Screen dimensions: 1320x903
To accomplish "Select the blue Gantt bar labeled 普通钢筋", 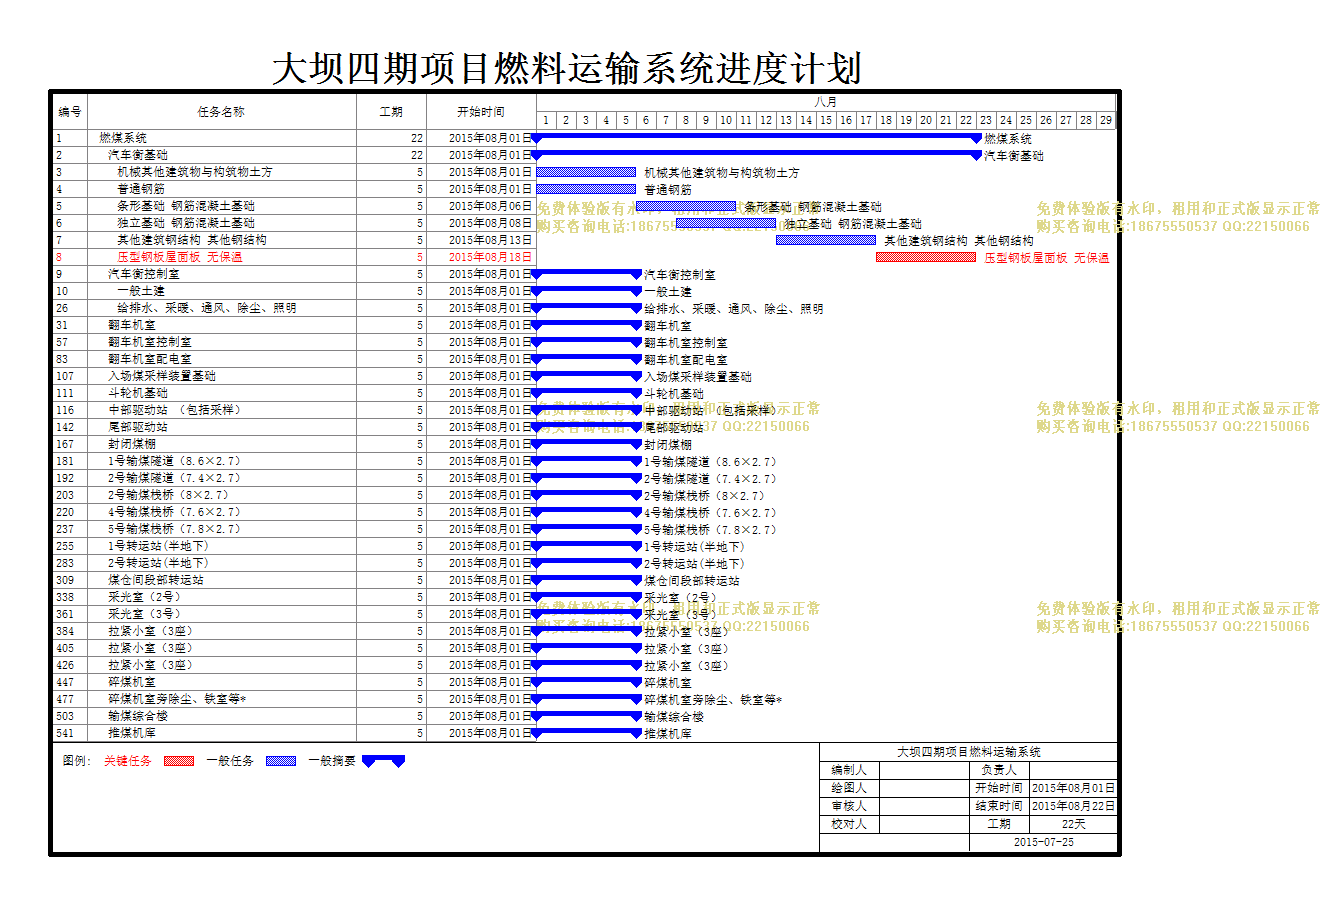I will click(586, 189).
